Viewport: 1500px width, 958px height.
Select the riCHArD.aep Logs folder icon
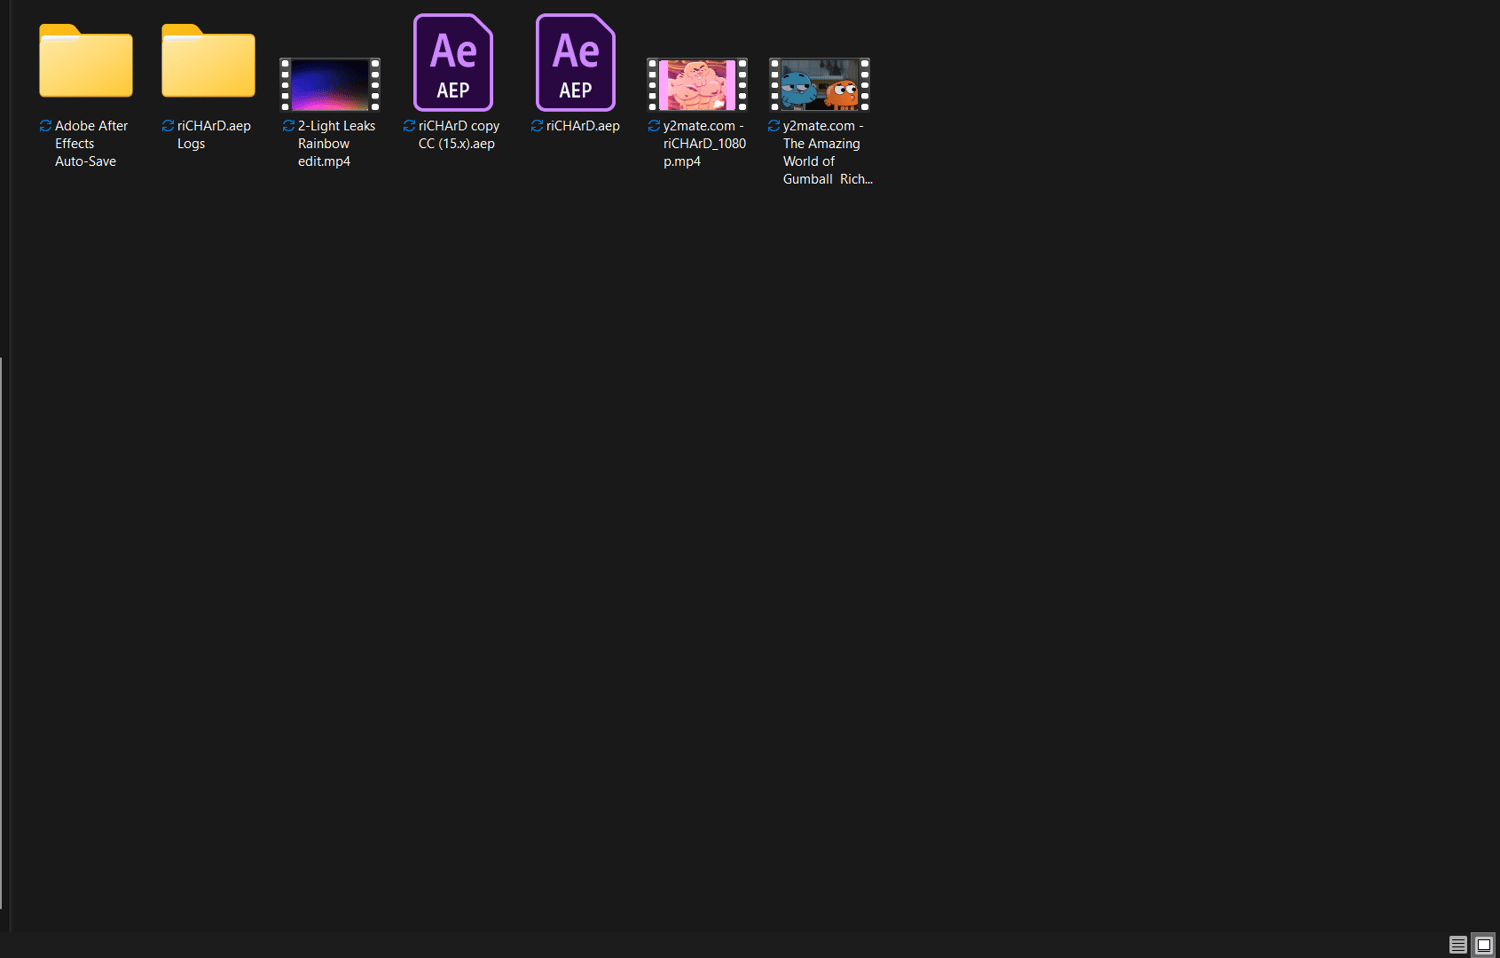pyautogui.click(x=208, y=61)
